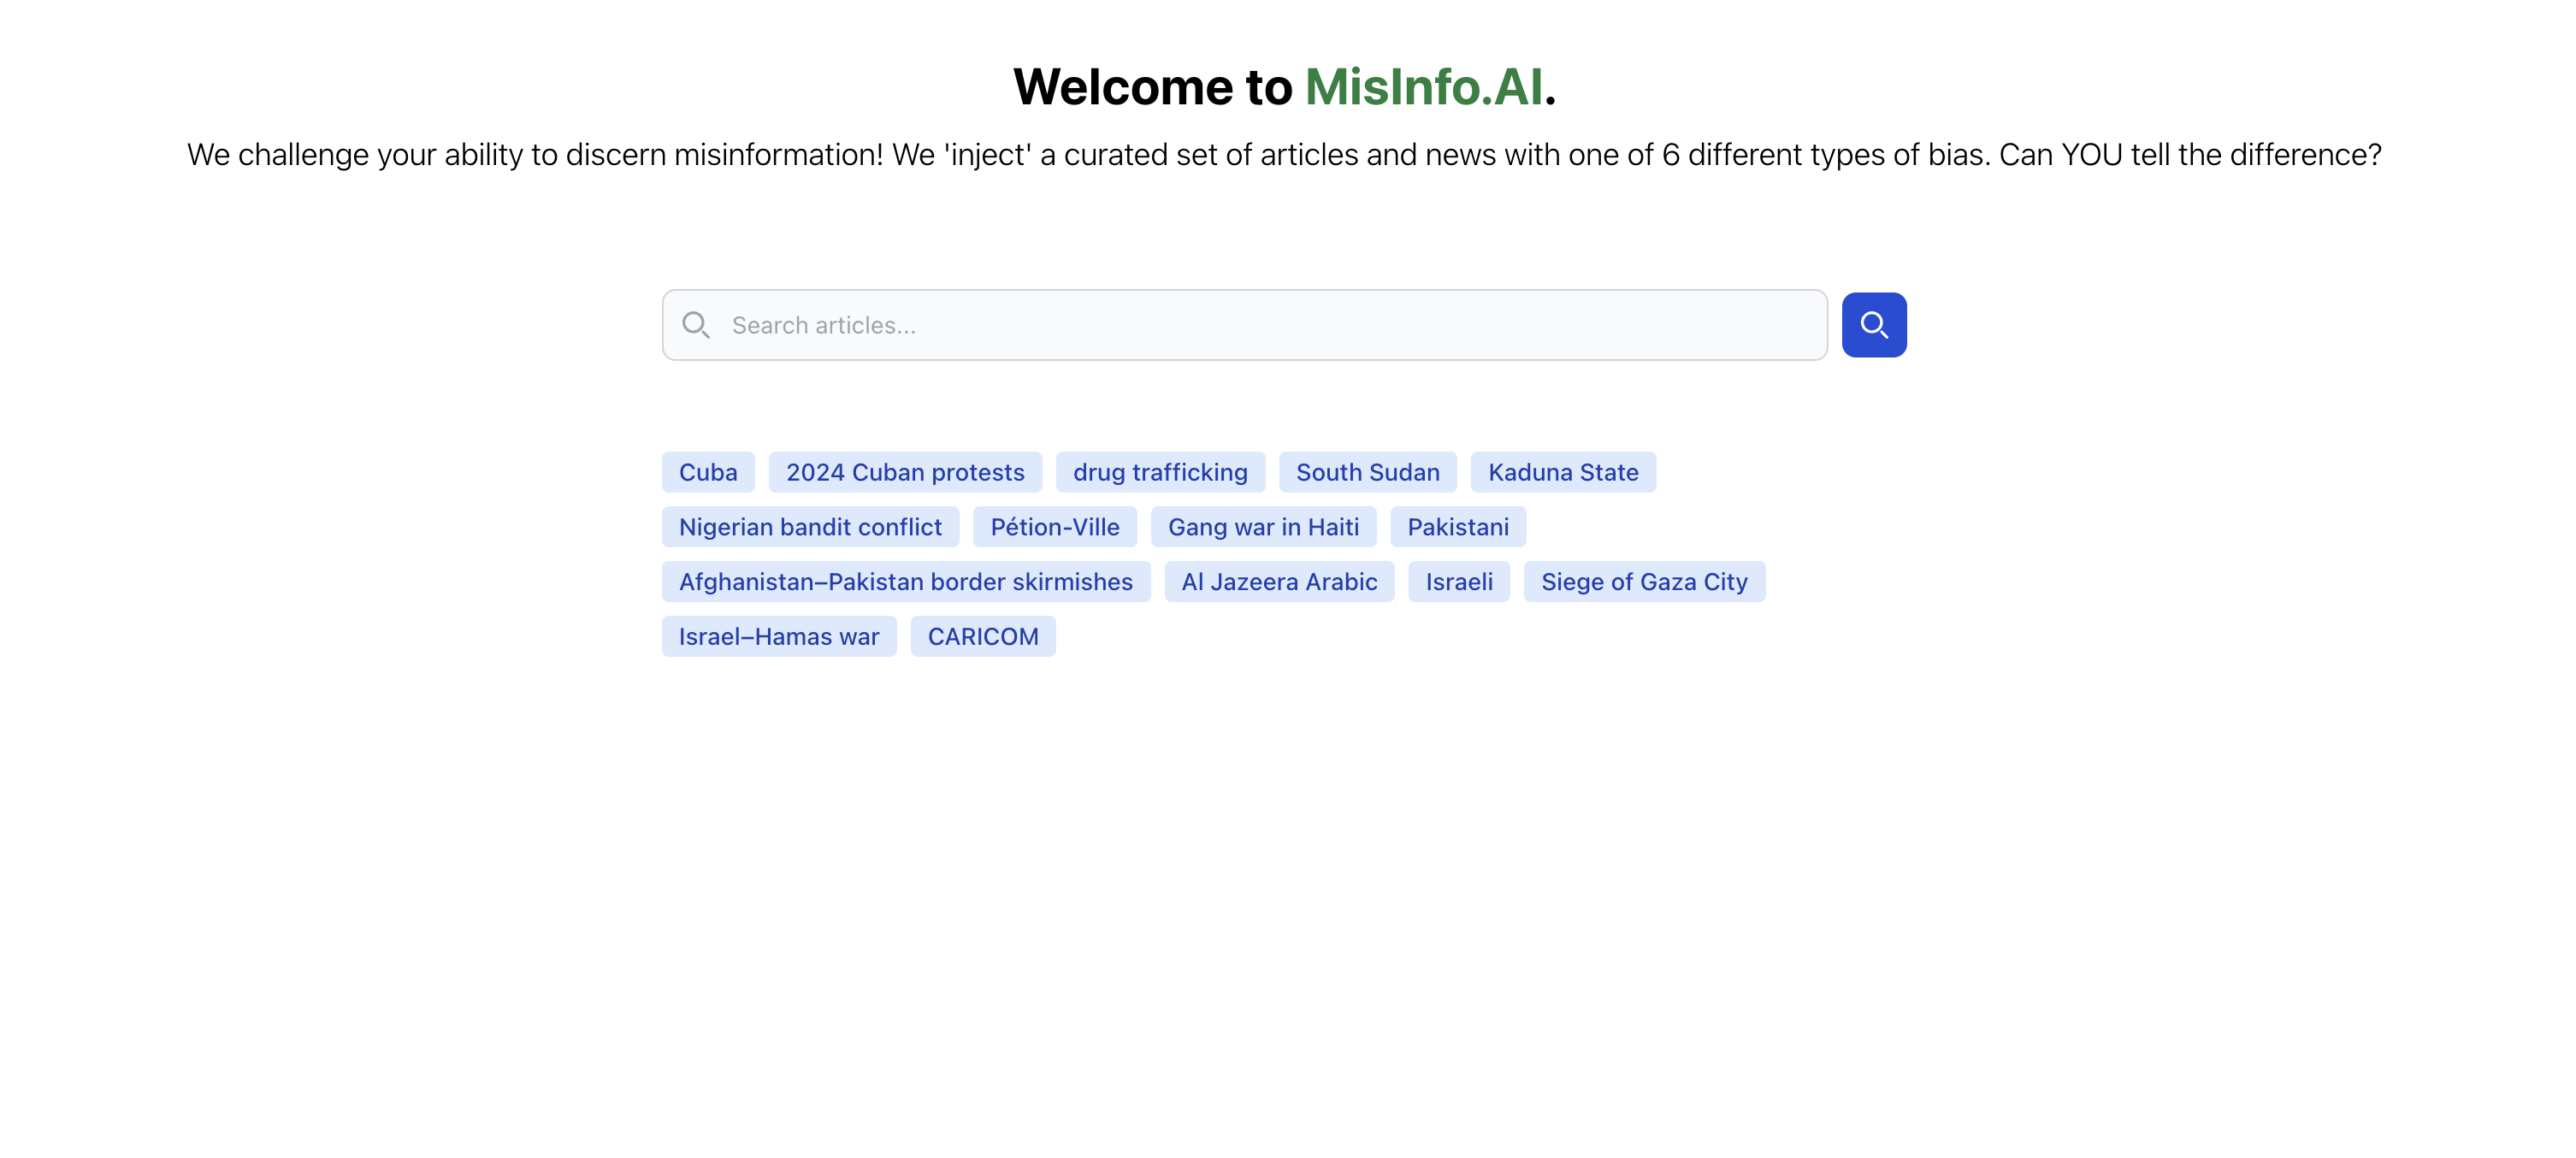The image size is (2576, 1158).
Task: Open Afghanistan–Pakistan border skirmishes tag
Action: (x=905, y=582)
